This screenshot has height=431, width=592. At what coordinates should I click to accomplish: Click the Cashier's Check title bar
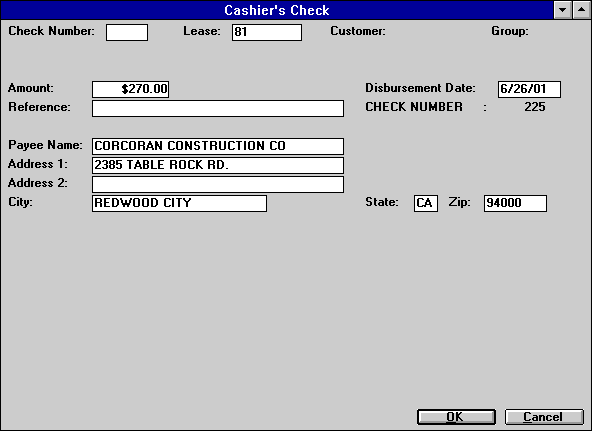click(277, 10)
